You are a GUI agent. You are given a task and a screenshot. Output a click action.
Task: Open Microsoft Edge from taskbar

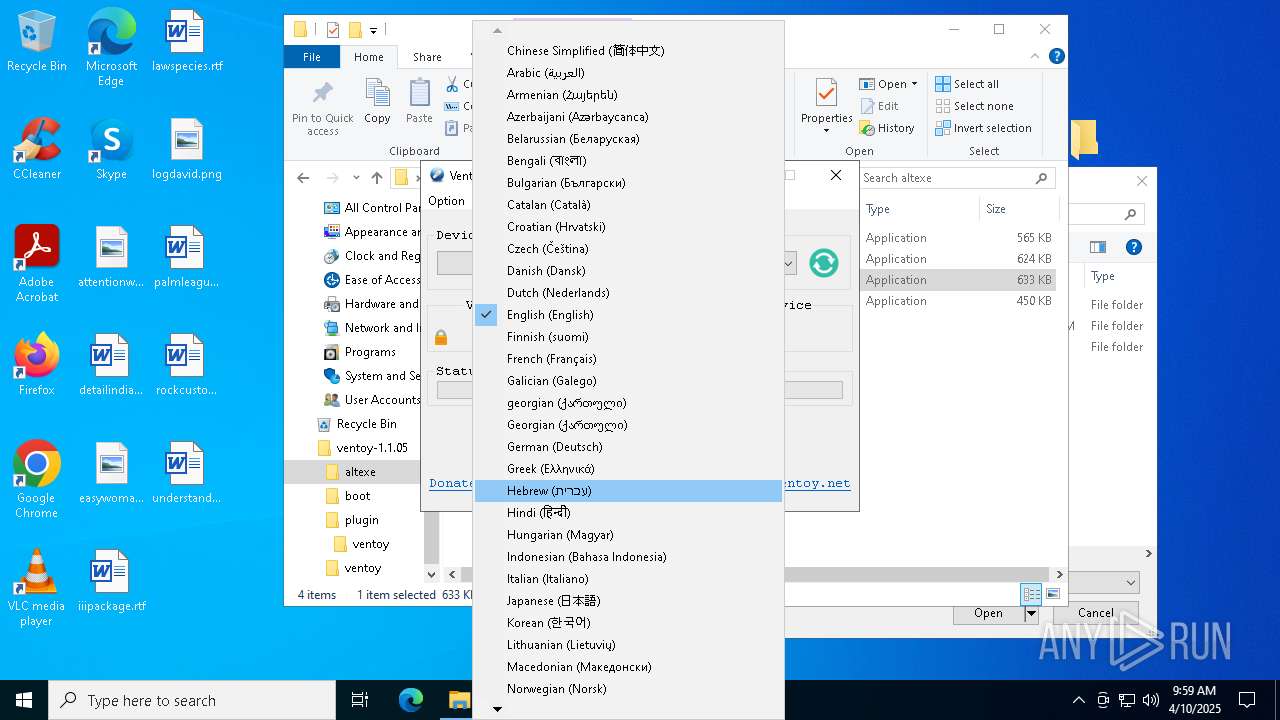[x=411, y=700]
